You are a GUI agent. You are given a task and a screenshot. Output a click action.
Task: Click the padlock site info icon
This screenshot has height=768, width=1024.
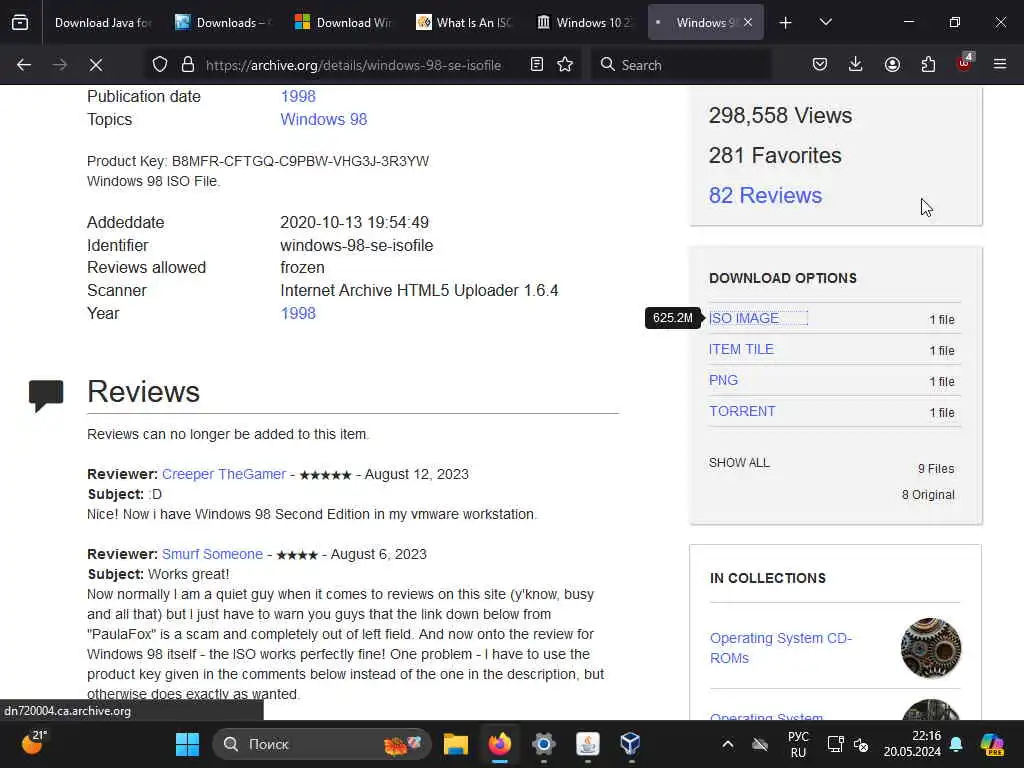[188, 65]
